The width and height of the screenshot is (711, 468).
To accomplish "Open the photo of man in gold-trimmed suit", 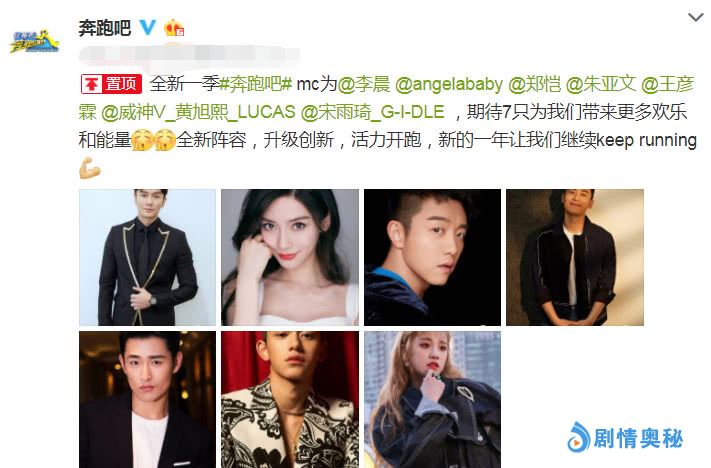I will (147, 257).
